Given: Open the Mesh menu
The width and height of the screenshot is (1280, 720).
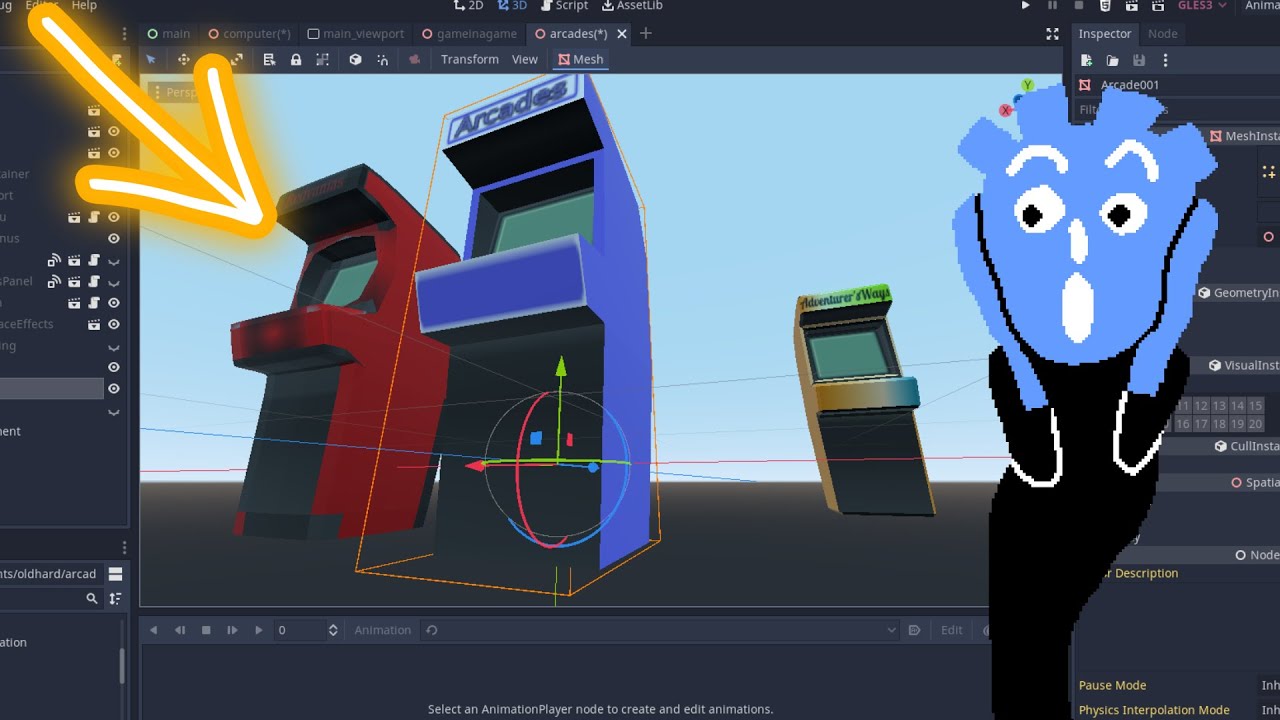Looking at the screenshot, I should [x=580, y=60].
